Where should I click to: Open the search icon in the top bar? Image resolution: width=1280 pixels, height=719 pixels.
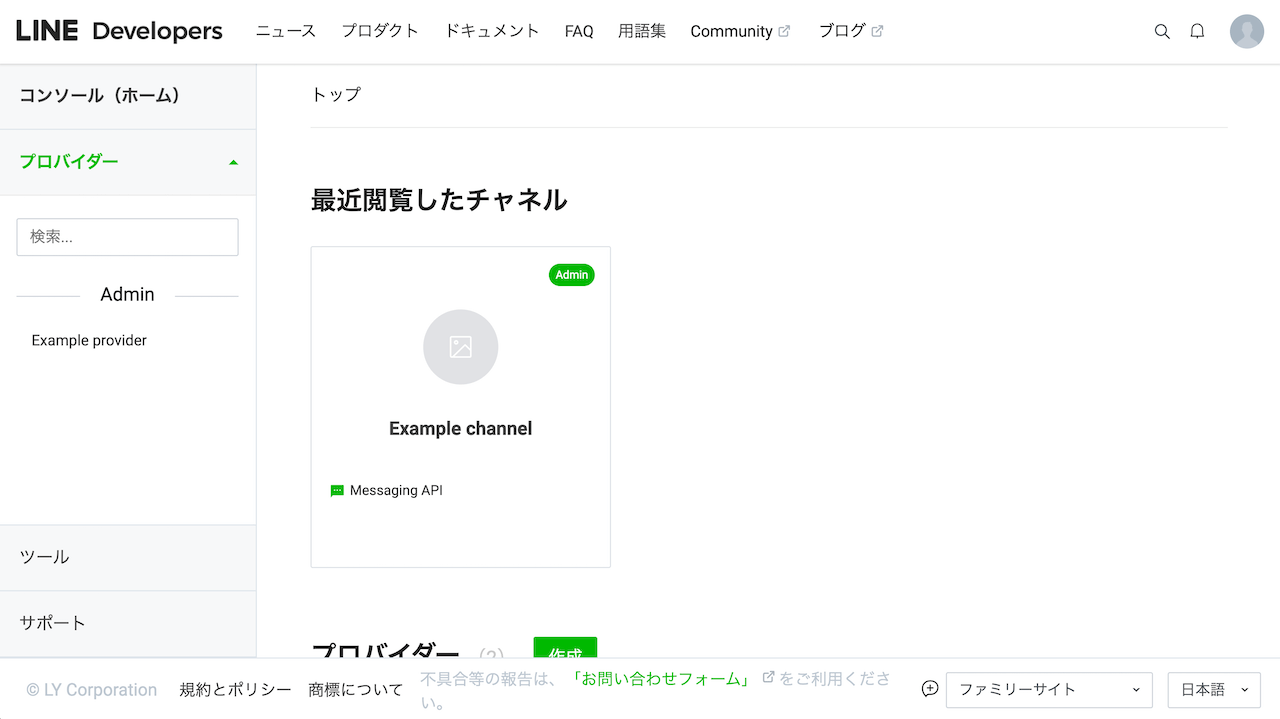pyautogui.click(x=1162, y=31)
